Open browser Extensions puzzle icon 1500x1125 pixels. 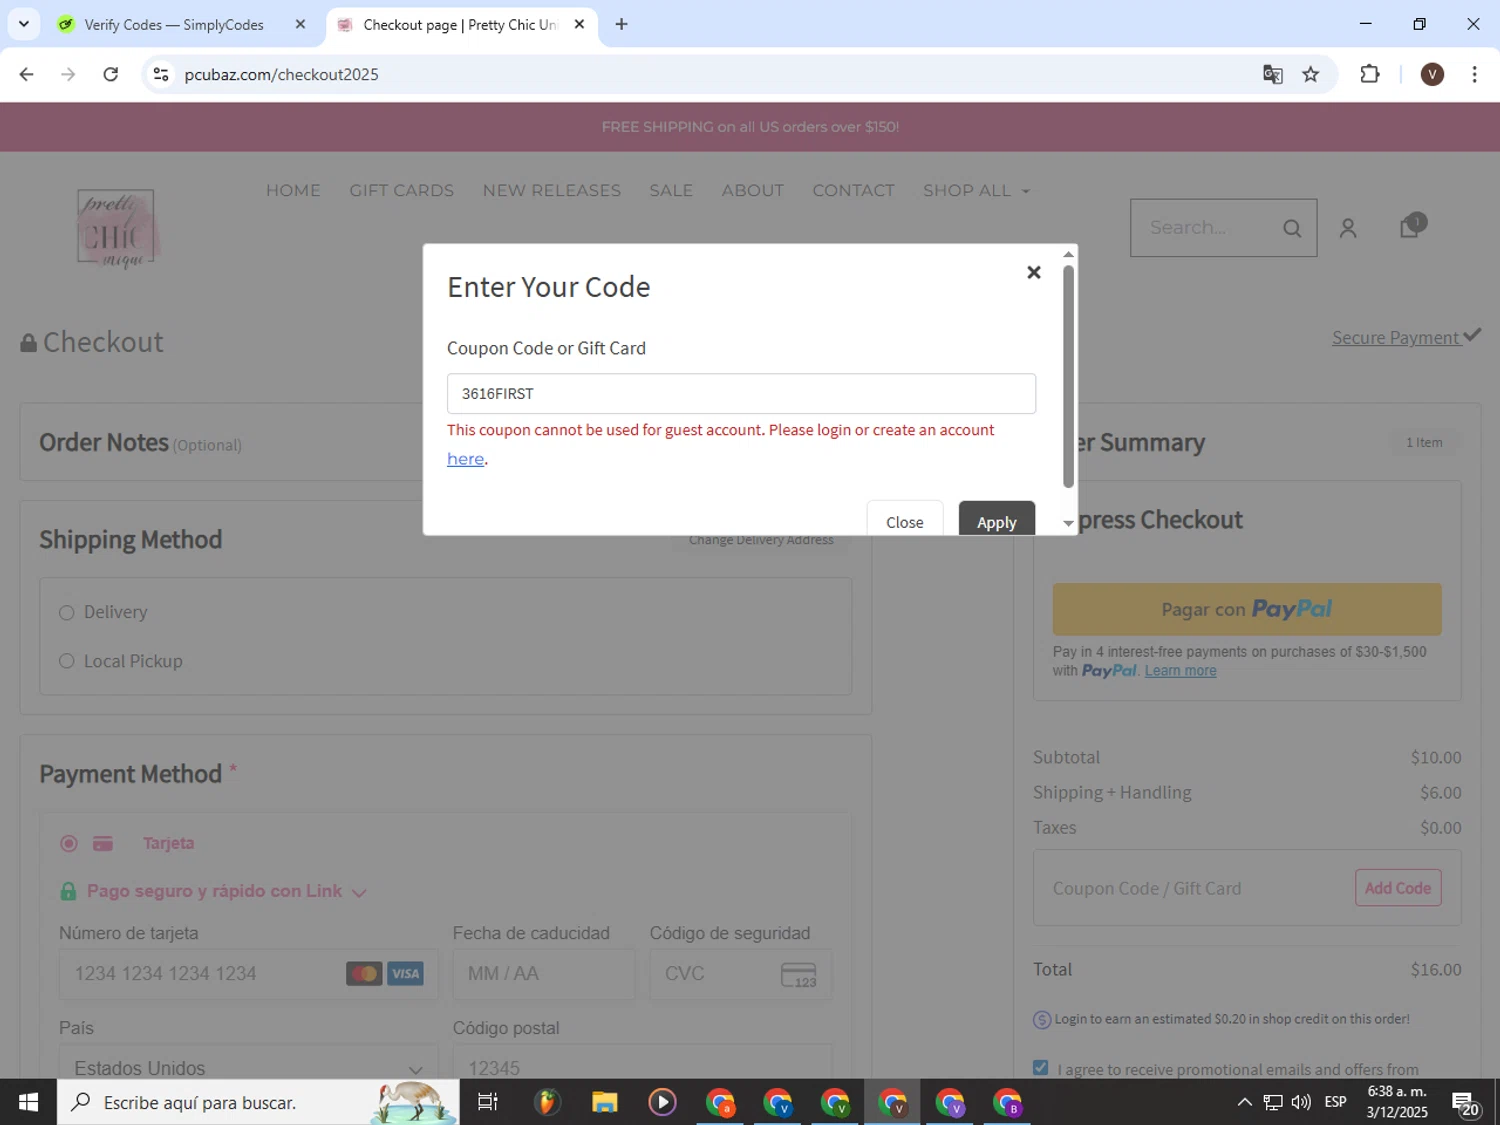[x=1370, y=74]
